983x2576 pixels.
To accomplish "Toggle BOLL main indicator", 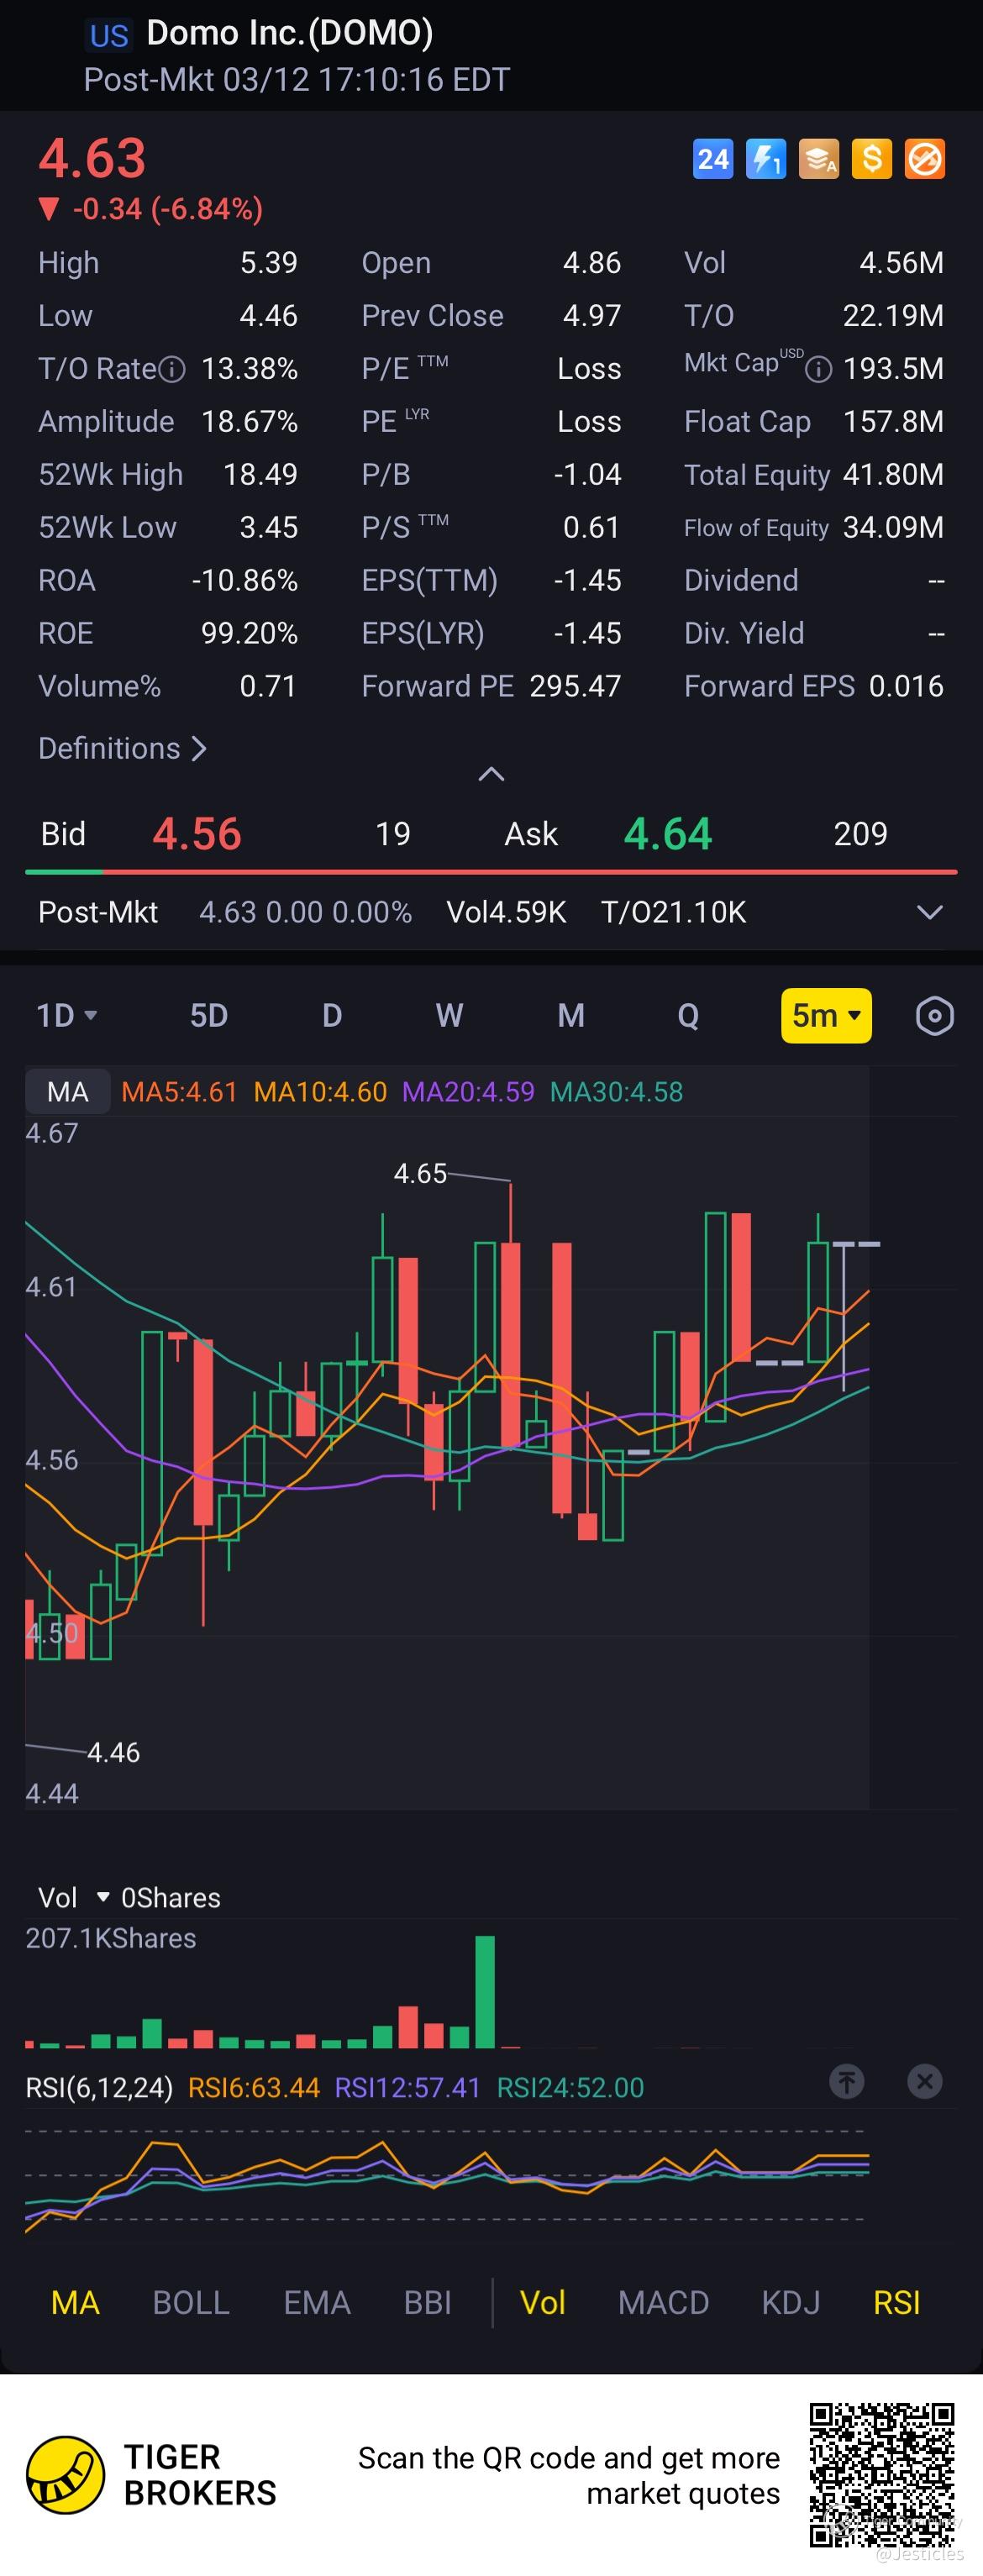I will pyautogui.click(x=191, y=2303).
